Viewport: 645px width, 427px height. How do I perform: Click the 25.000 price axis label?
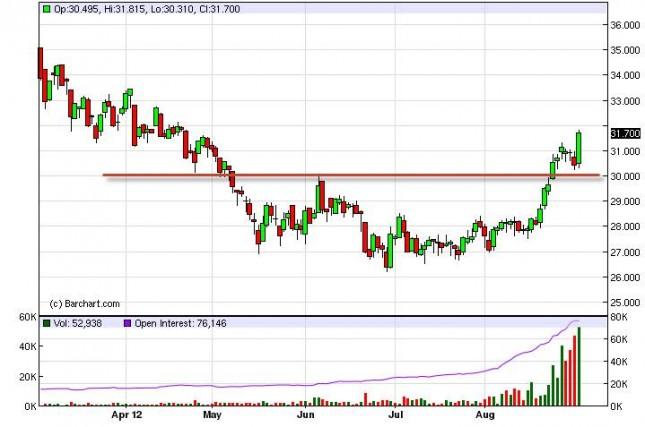point(625,302)
